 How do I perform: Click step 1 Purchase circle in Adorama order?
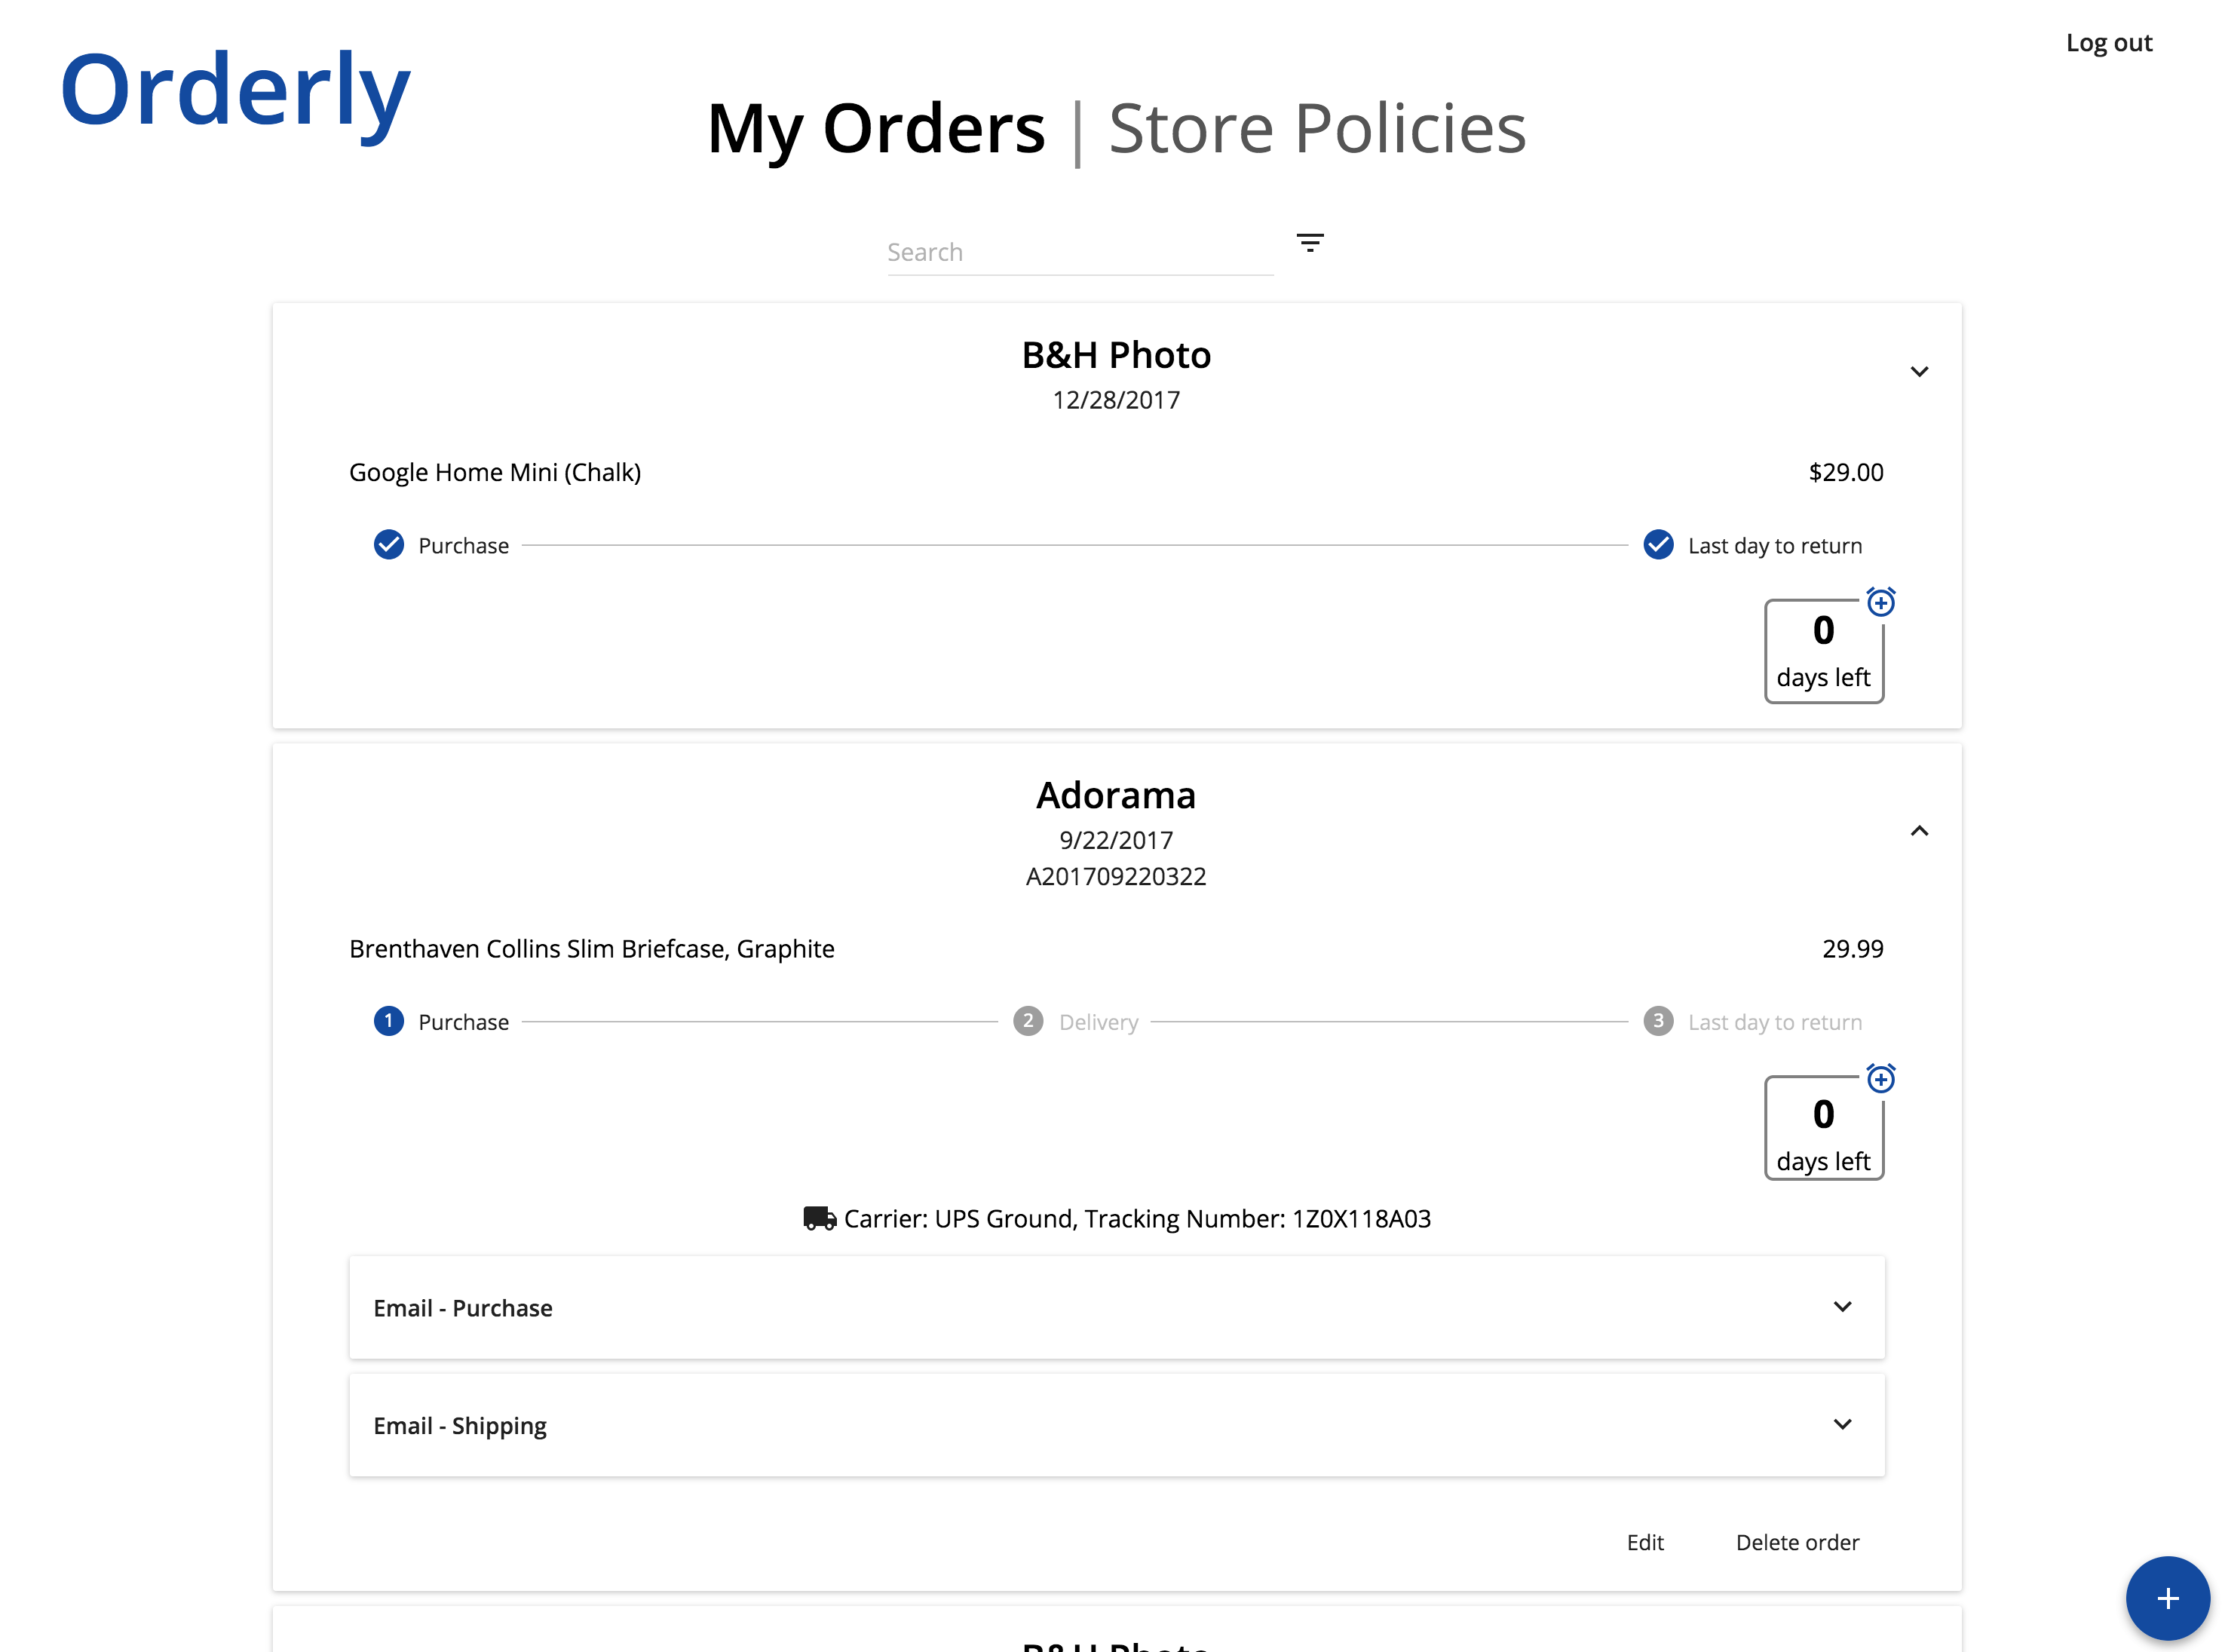(x=388, y=1021)
